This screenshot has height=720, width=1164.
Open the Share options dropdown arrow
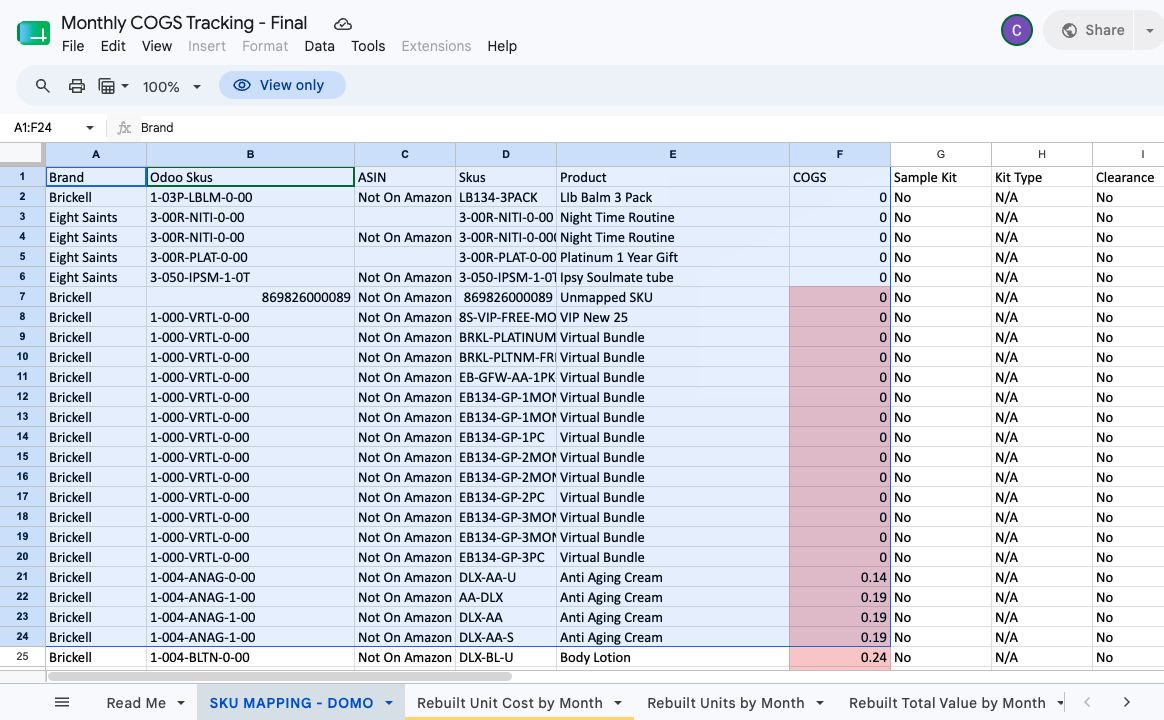(1150, 30)
